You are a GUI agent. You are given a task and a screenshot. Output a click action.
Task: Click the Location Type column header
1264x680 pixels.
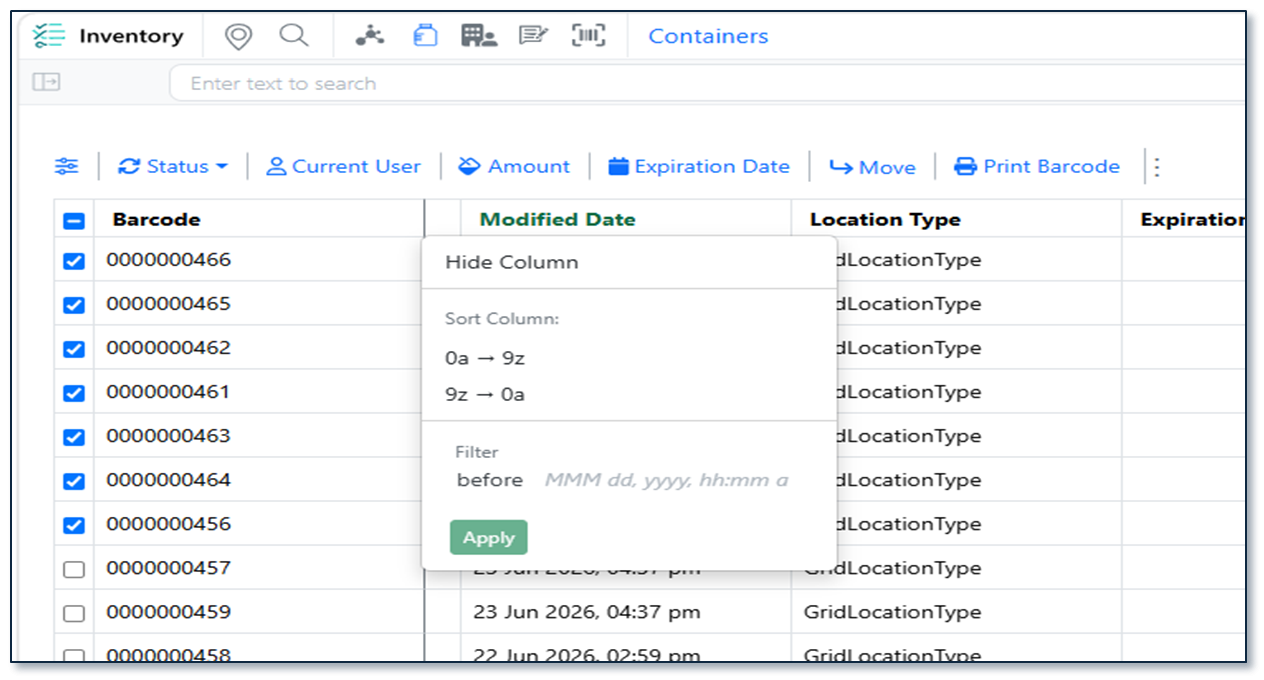tap(885, 220)
